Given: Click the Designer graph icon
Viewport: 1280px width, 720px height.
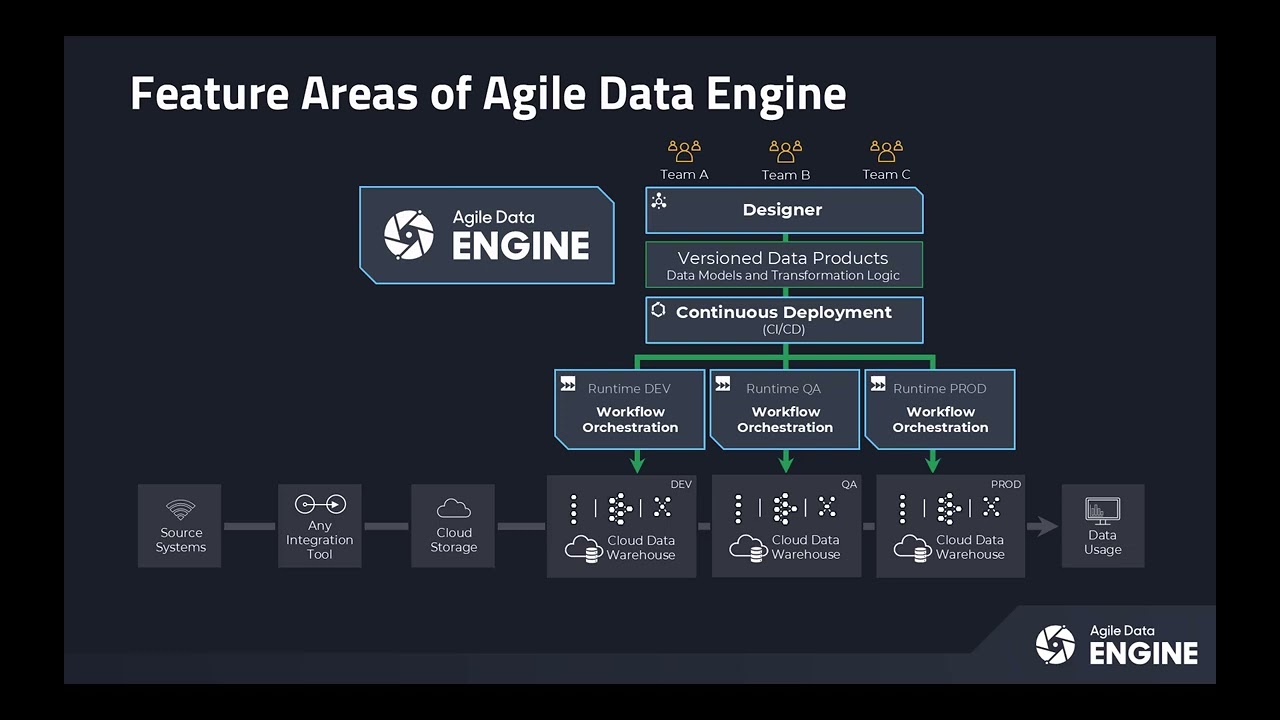Looking at the screenshot, I should tap(659, 201).
